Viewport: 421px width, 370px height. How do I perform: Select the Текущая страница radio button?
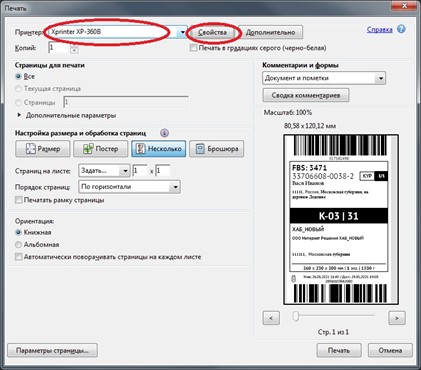pos(18,89)
